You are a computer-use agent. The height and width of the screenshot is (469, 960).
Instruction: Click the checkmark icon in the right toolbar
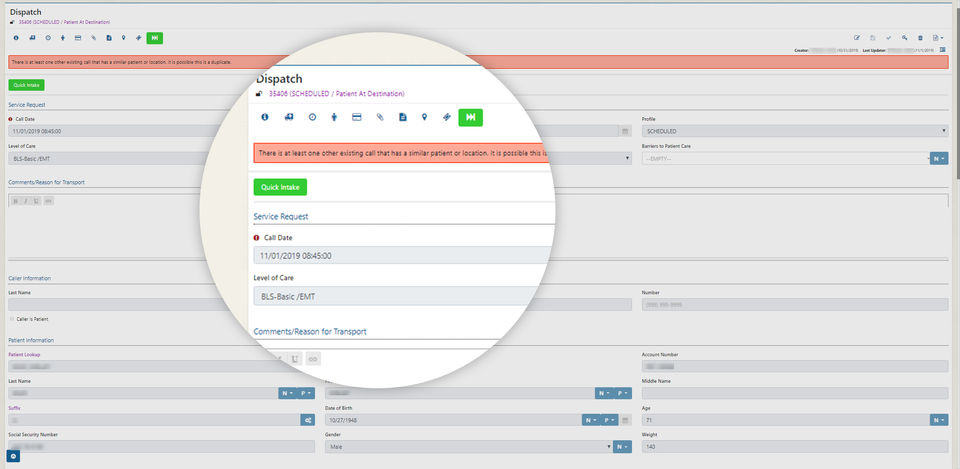click(888, 38)
